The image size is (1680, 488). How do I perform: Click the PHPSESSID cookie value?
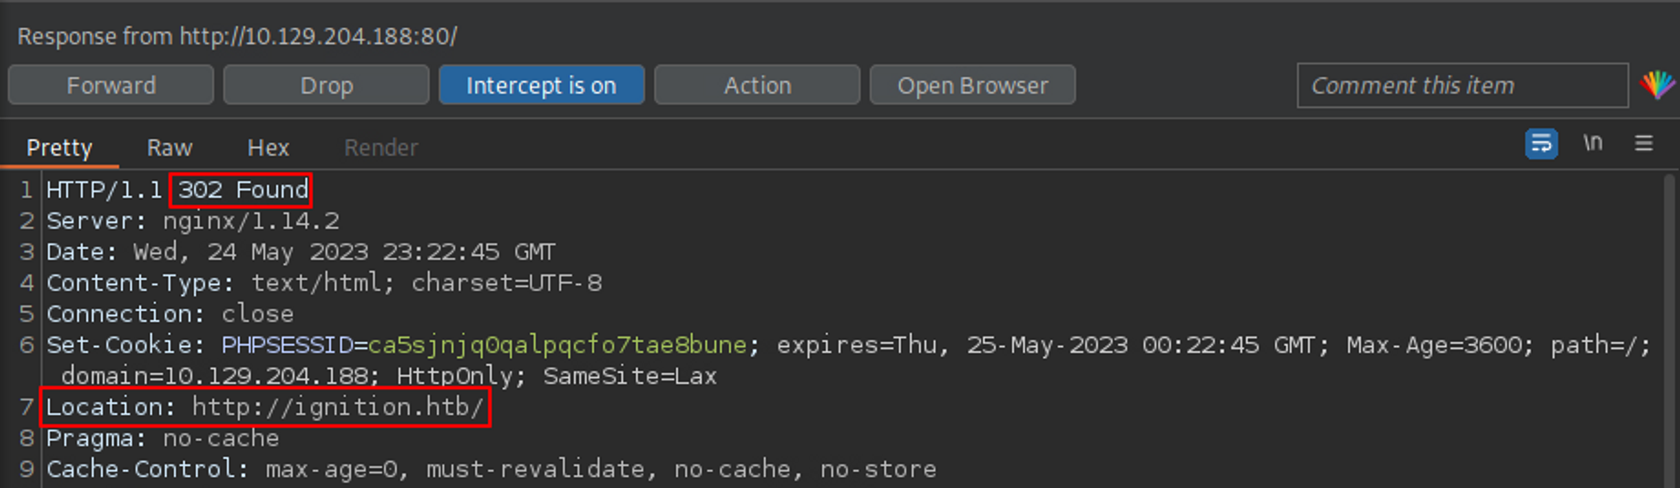557,345
